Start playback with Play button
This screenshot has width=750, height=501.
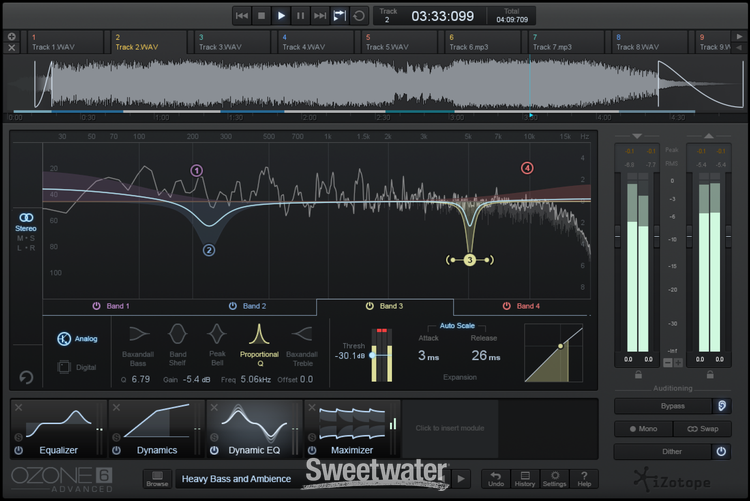281,16
